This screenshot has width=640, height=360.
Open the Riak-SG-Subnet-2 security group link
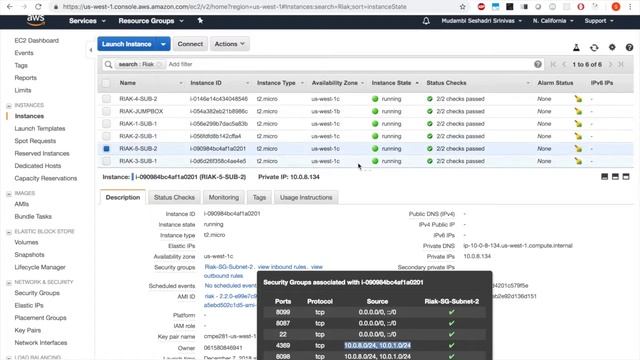(x=229, y=267)
